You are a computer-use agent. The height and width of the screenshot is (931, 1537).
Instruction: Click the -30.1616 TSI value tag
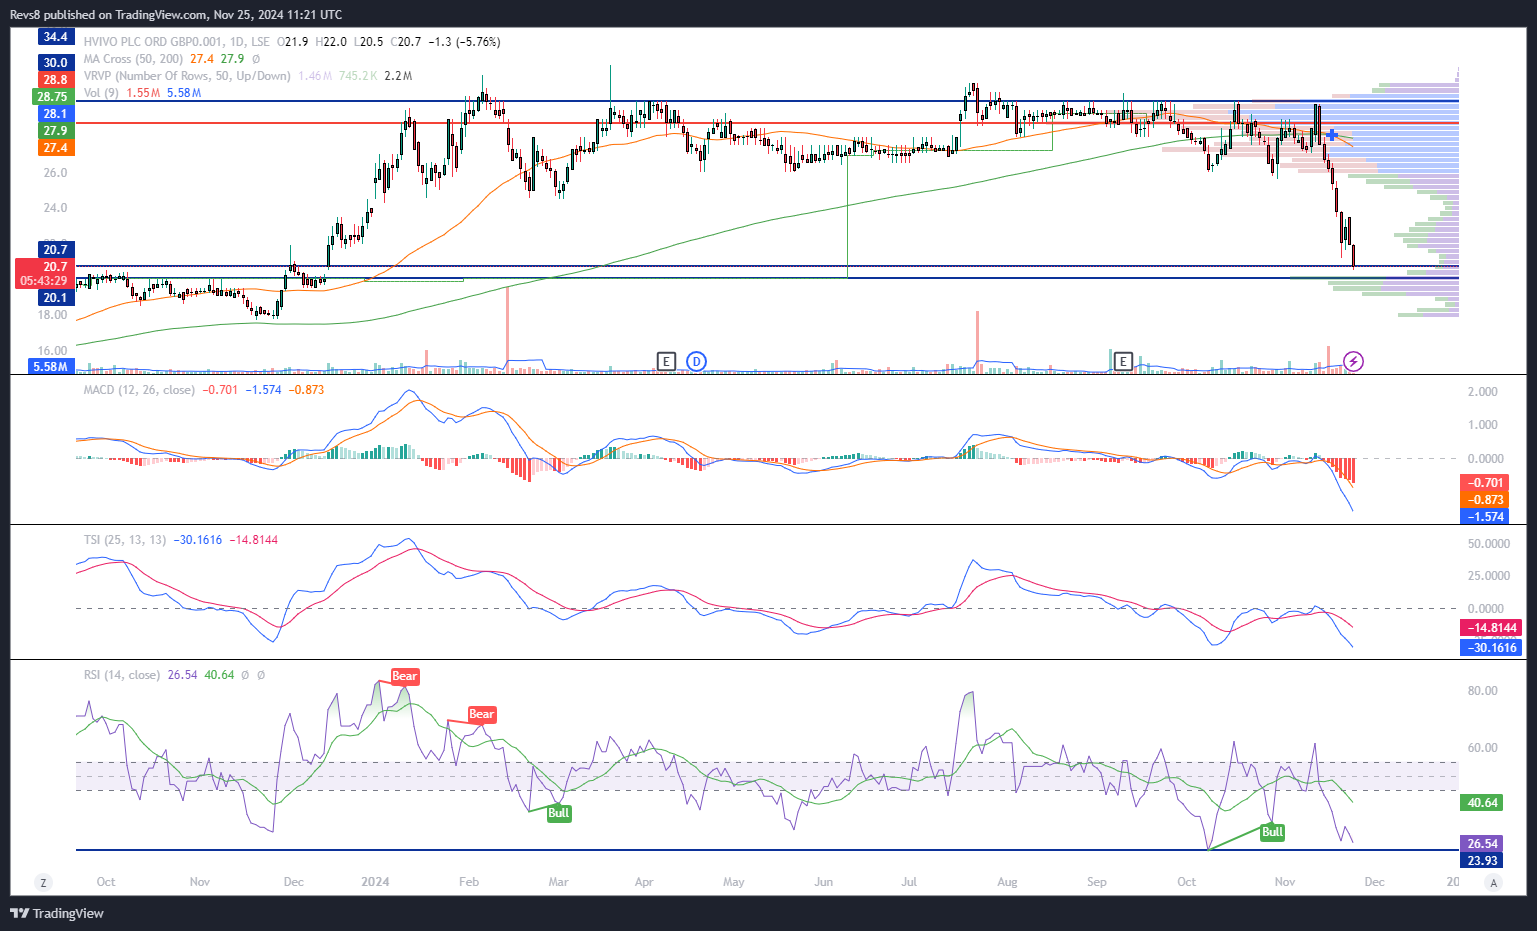coord(1491,648)
